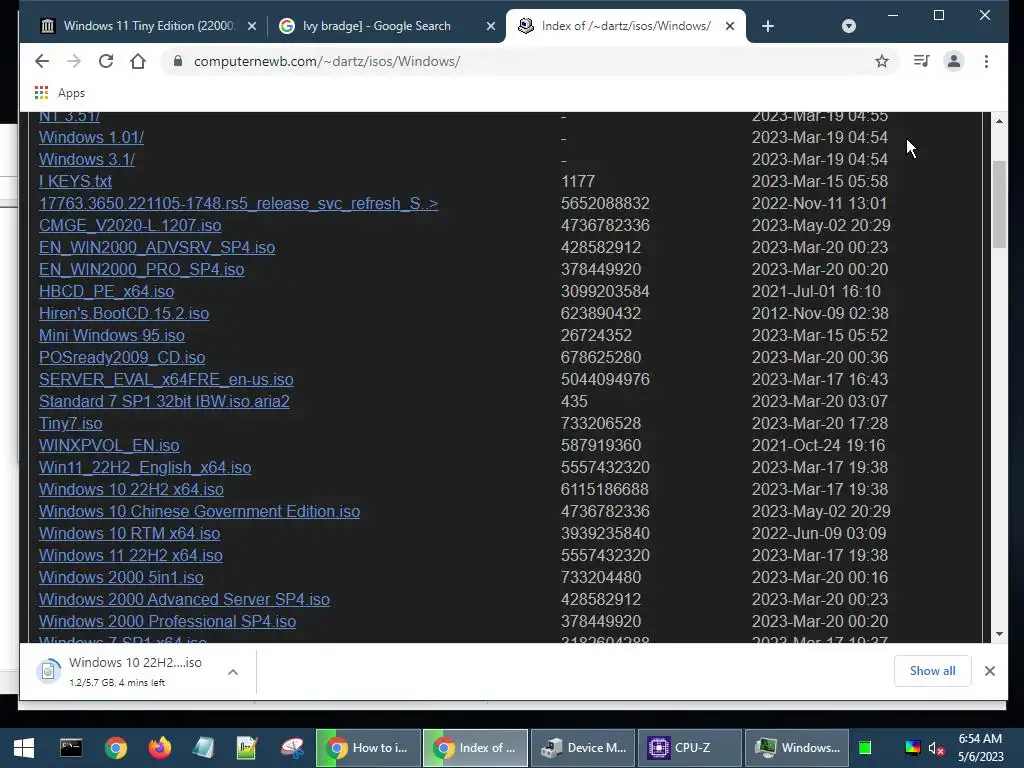
Task: Open the ! KEYS.txt link
Action: [75, 182]
